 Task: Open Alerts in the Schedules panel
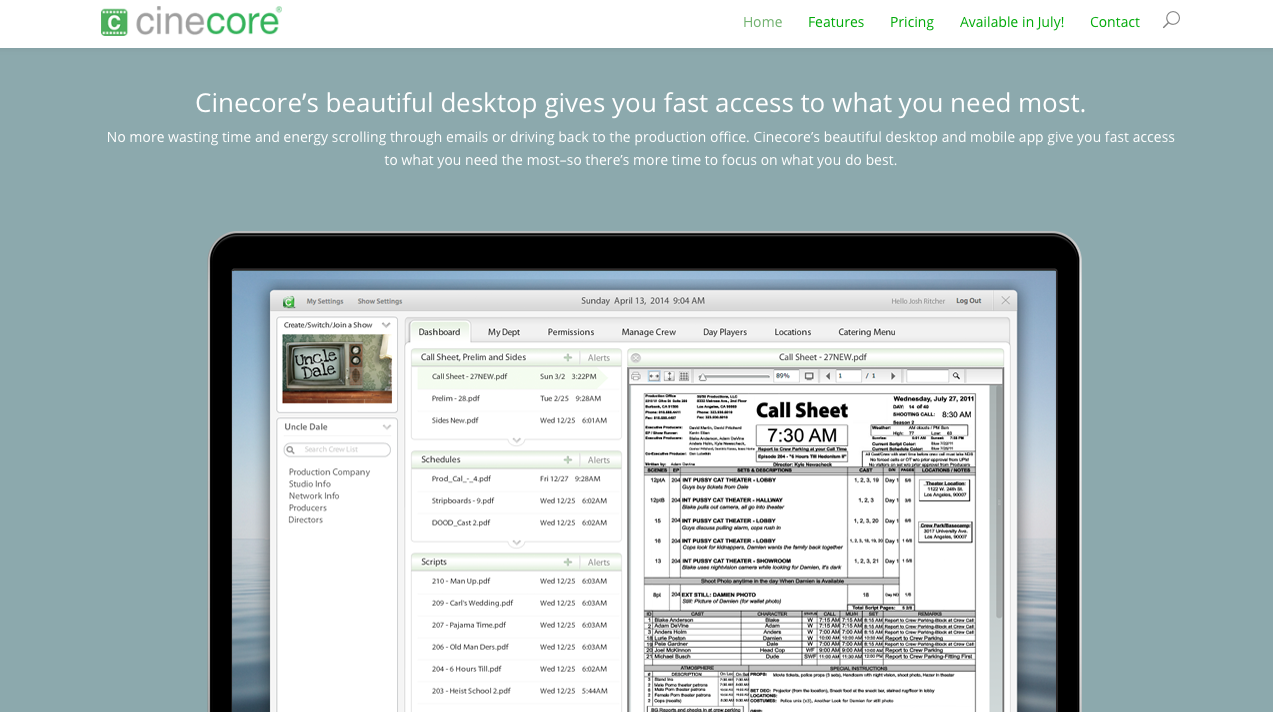click(599, 460)
